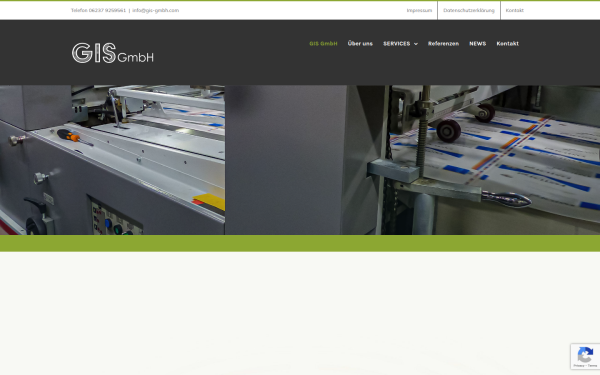
Task: Open the reCAPTCHA Privacy link
Action: (579, 366)
